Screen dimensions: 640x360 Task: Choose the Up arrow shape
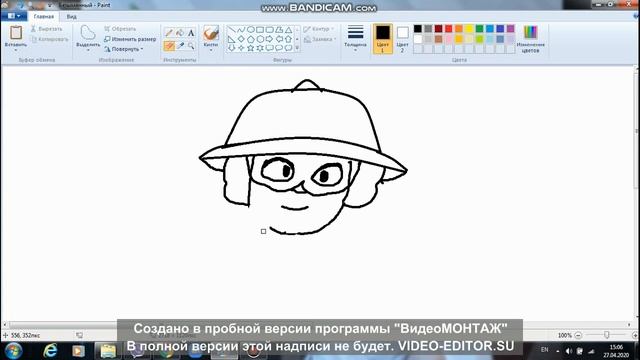pyautogui.click(x=289, y=39)
